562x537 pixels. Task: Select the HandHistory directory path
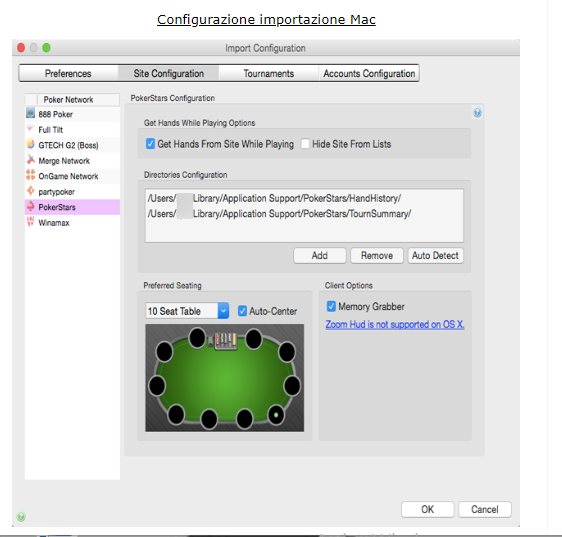[x=274, y=198]
